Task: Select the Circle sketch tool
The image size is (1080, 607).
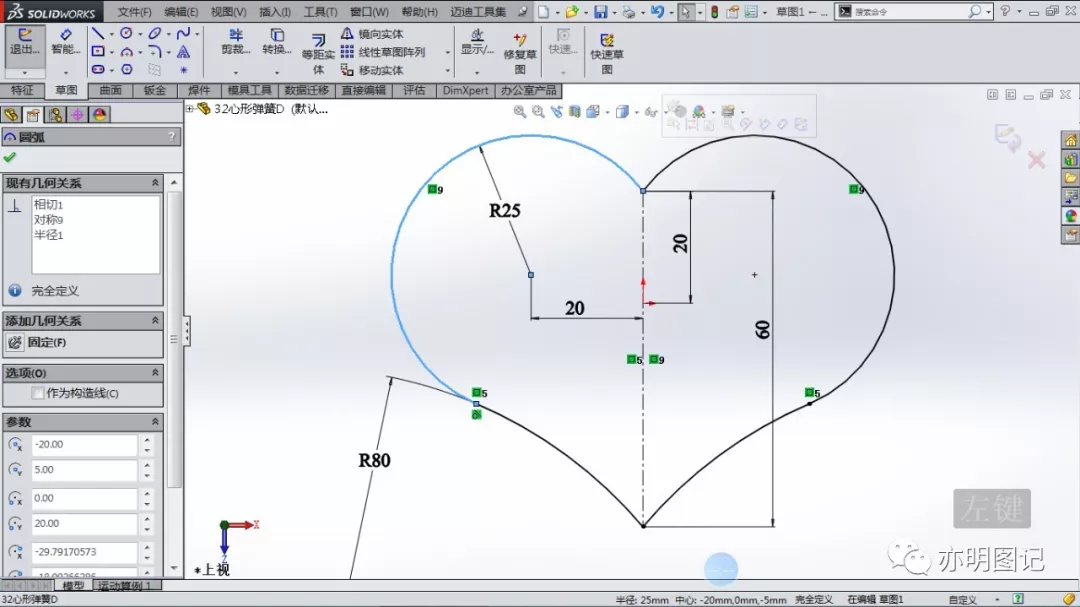Action: coord(126,33)
